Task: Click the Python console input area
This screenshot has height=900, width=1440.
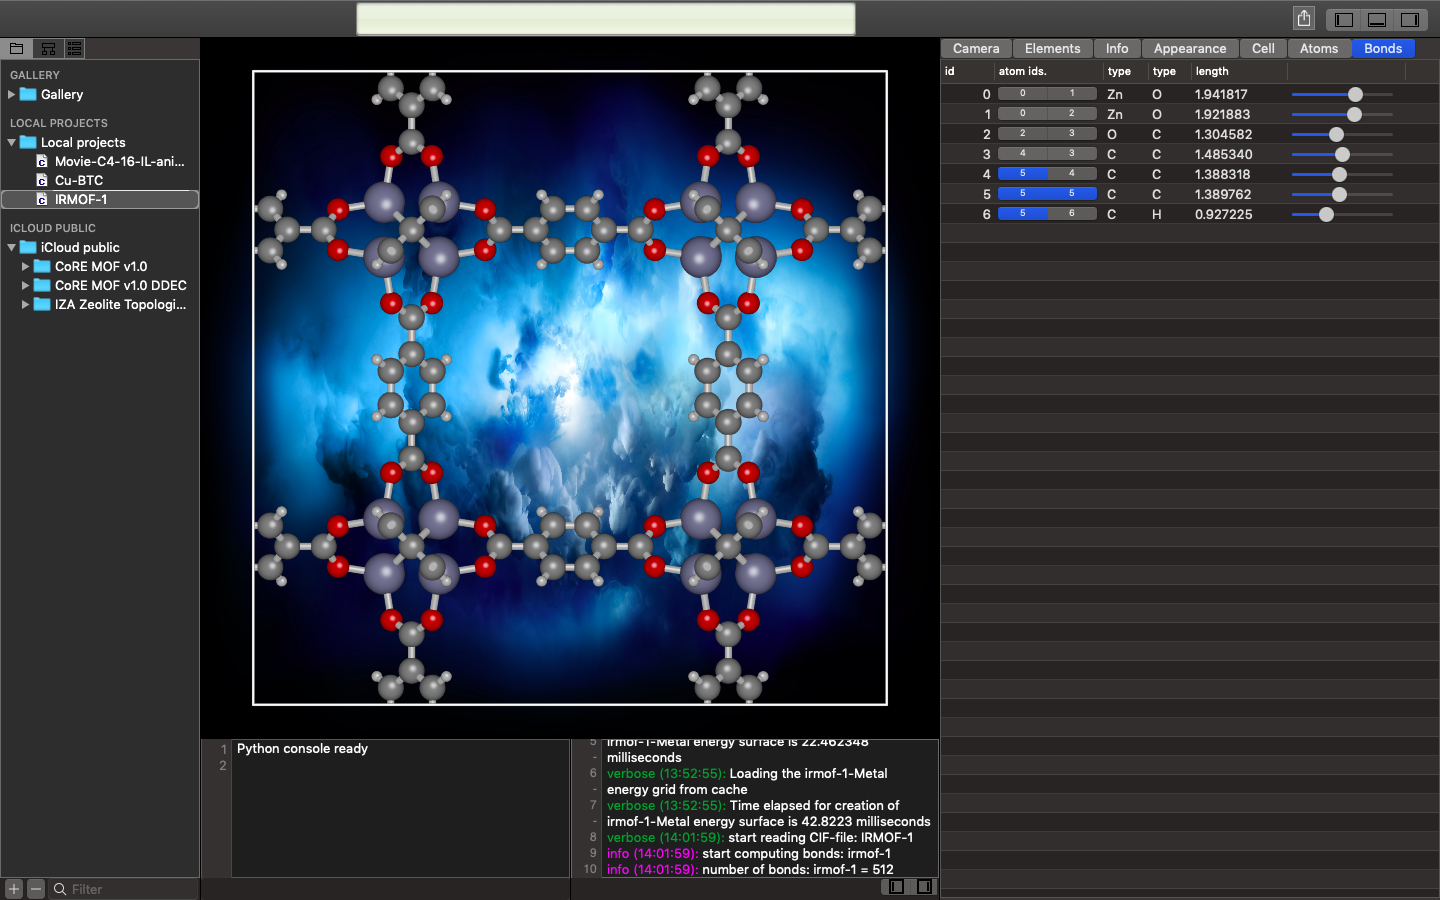Action: pos(400,808)
